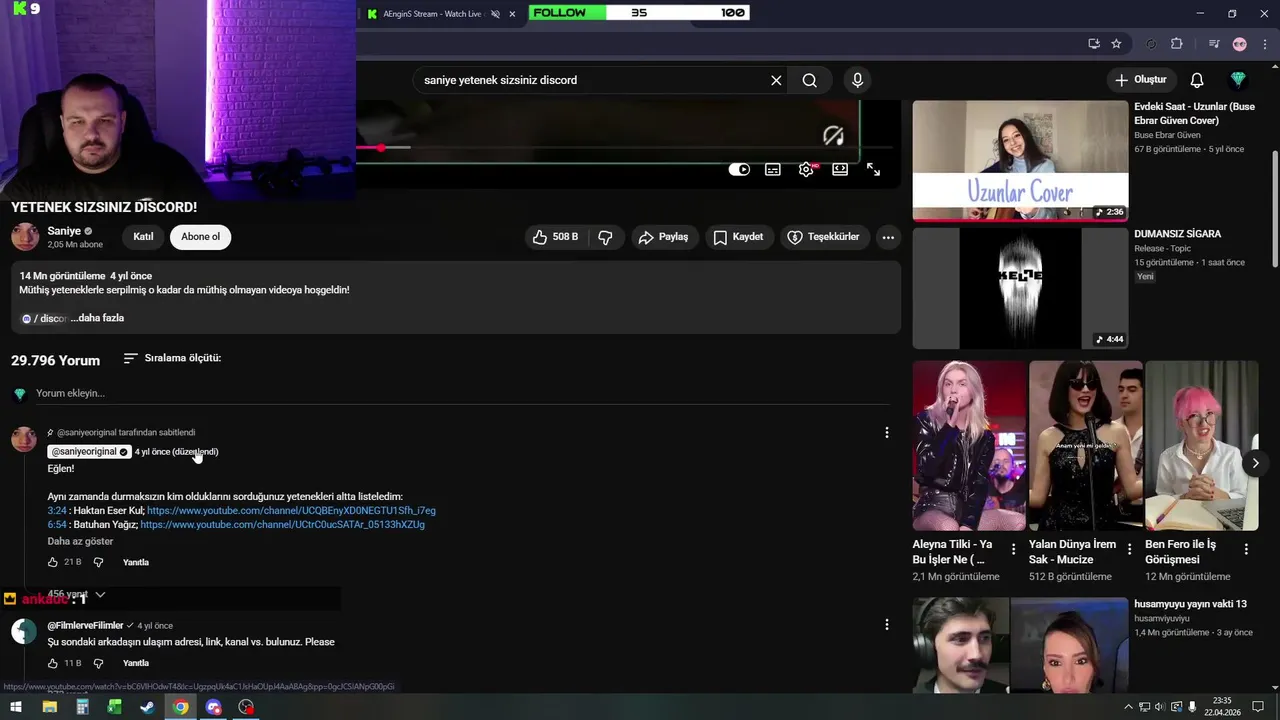Open Steam from the taskbar

147,707
